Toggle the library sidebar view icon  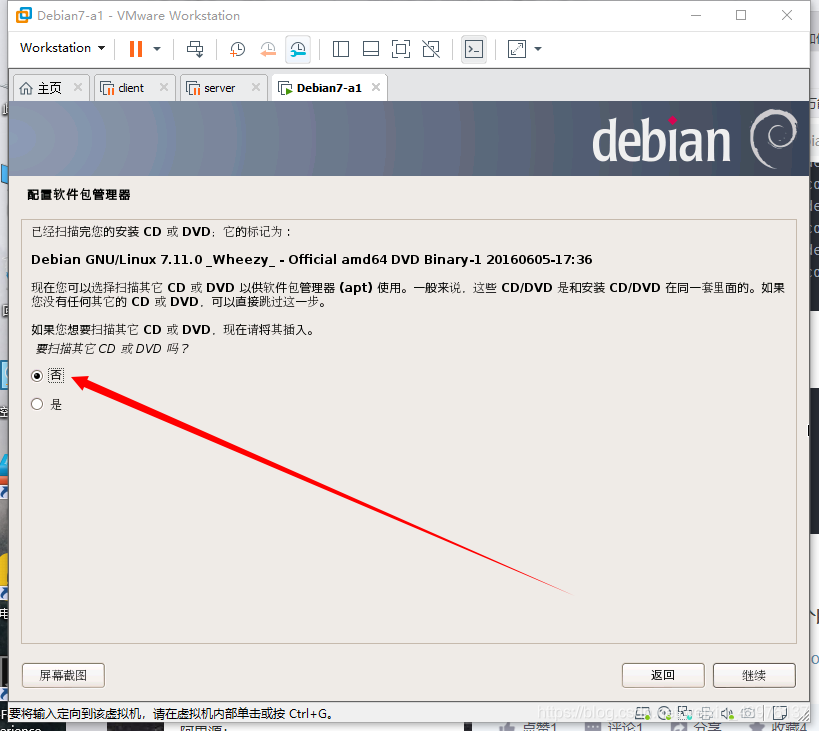coord(341,49)
